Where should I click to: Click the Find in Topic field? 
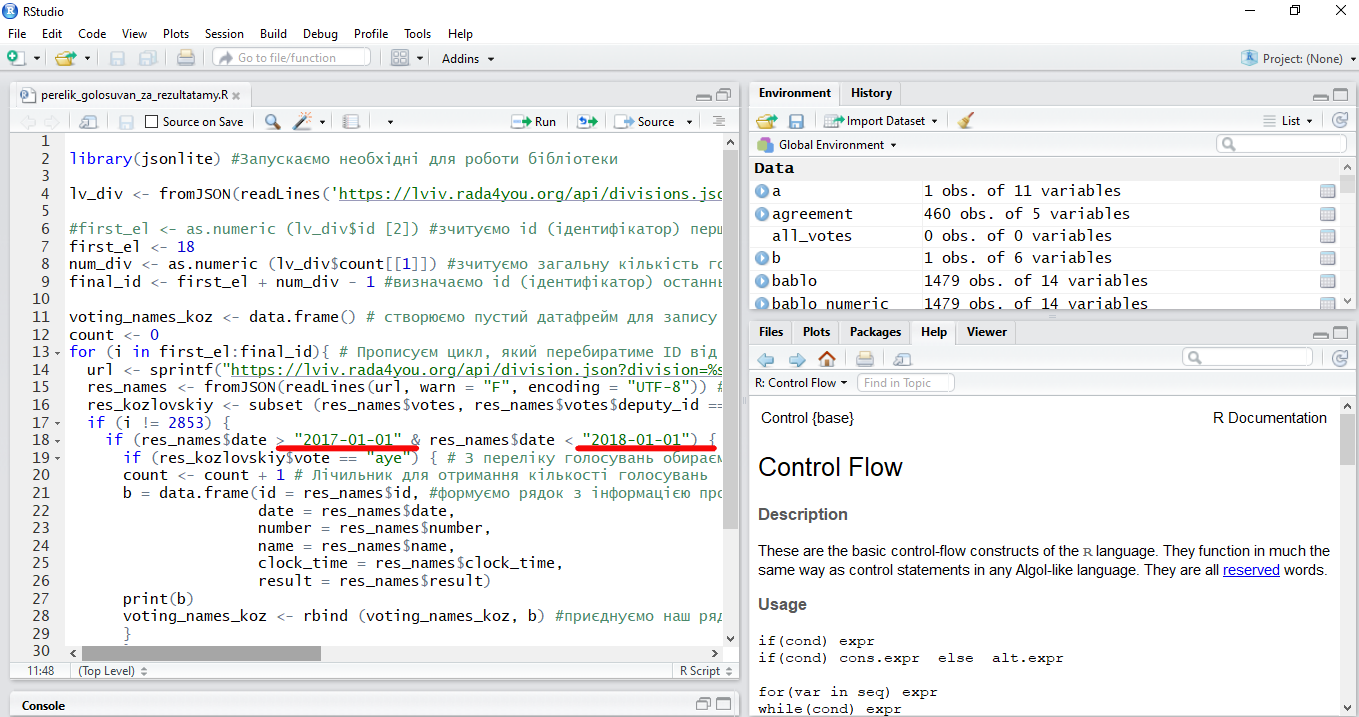[906, 383]
